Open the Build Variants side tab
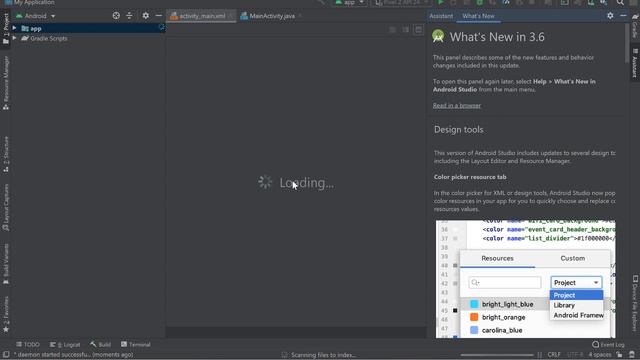 [6, 264]
